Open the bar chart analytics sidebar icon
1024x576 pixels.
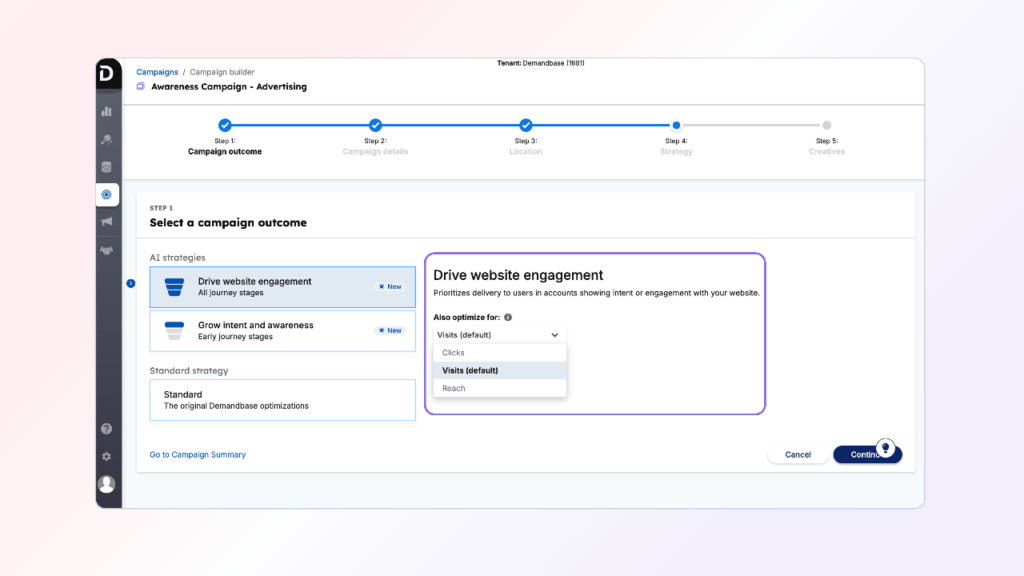coord(107,111)
